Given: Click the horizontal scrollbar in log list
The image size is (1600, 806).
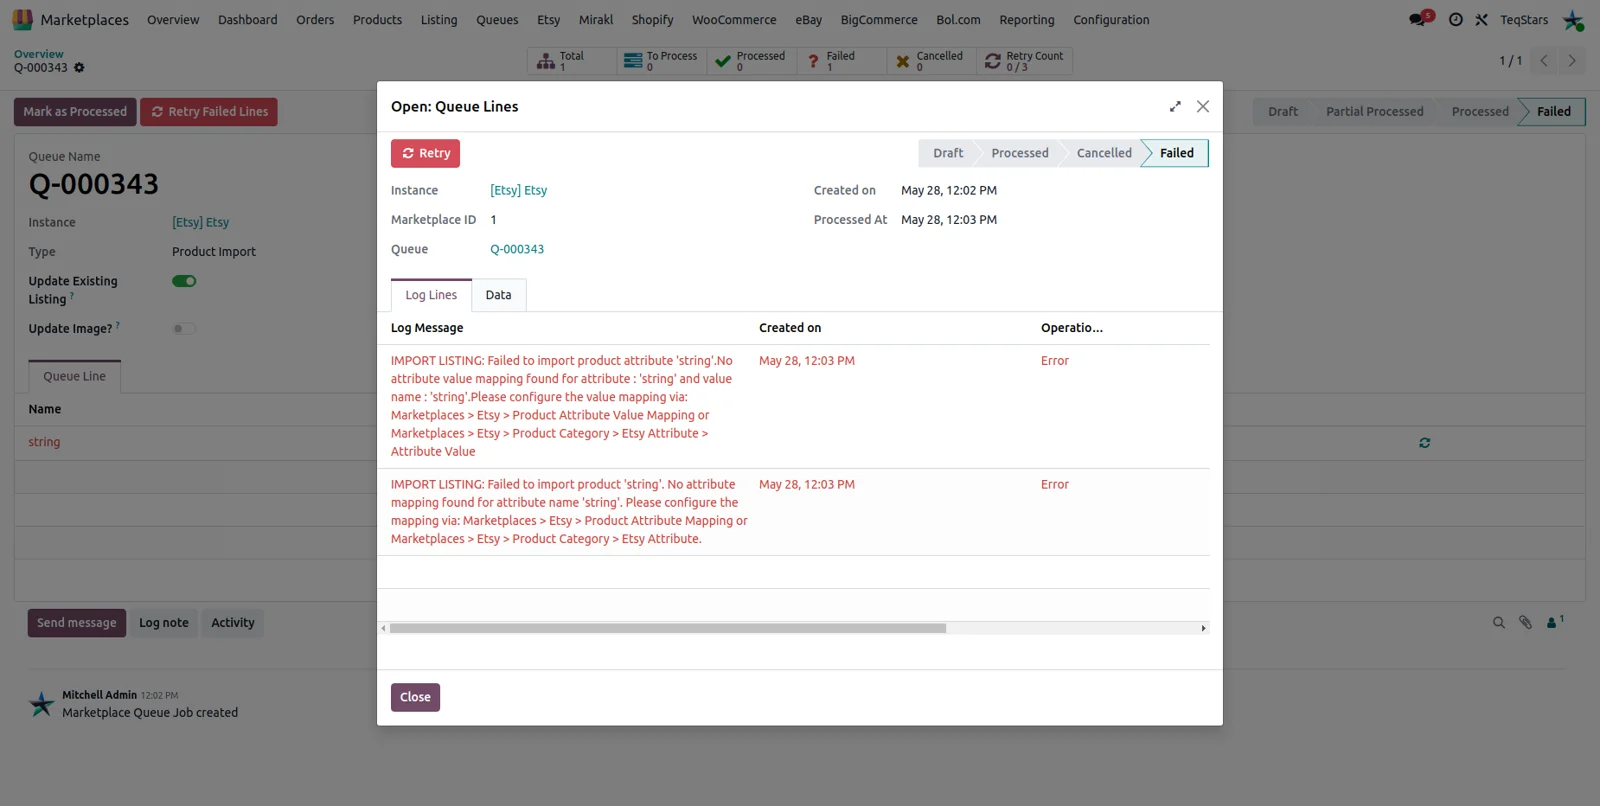Looking at the screenshot, I should [668, 628].
